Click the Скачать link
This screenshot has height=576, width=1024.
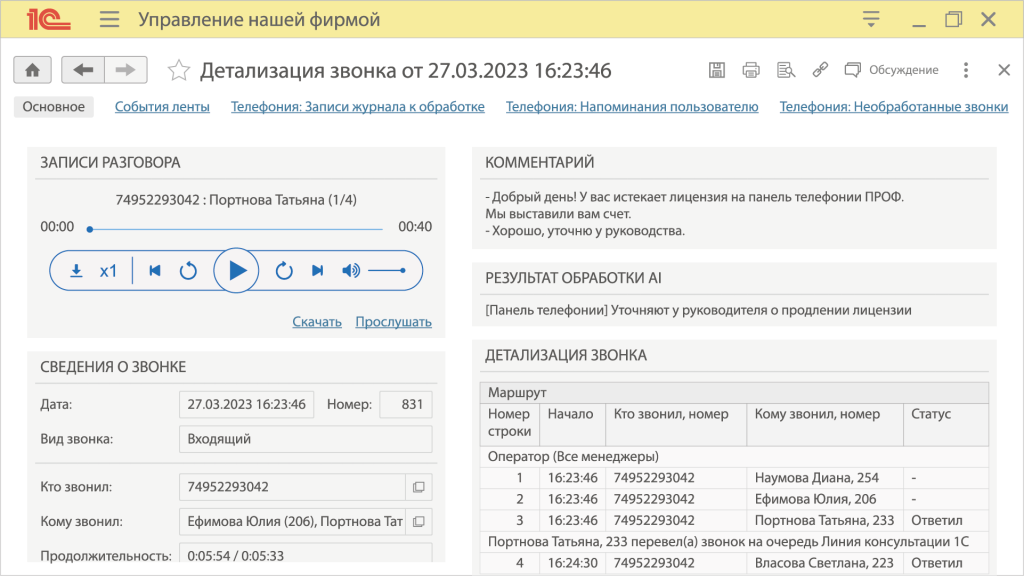(317, 322)
